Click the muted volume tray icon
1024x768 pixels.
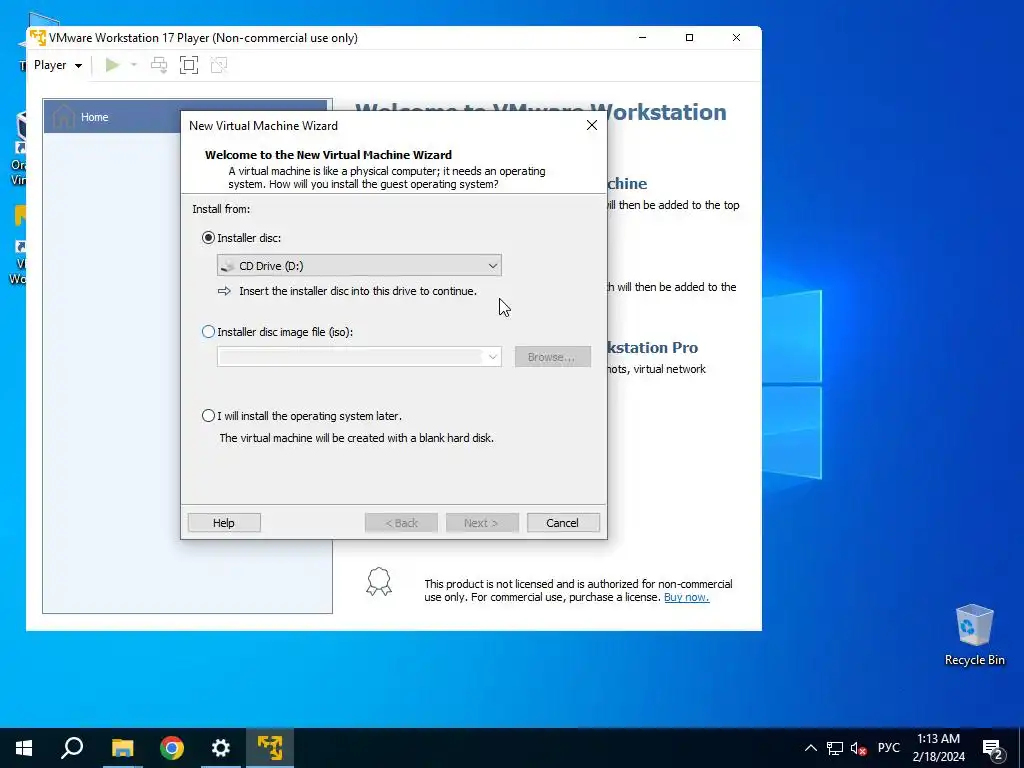coord(859,748)
